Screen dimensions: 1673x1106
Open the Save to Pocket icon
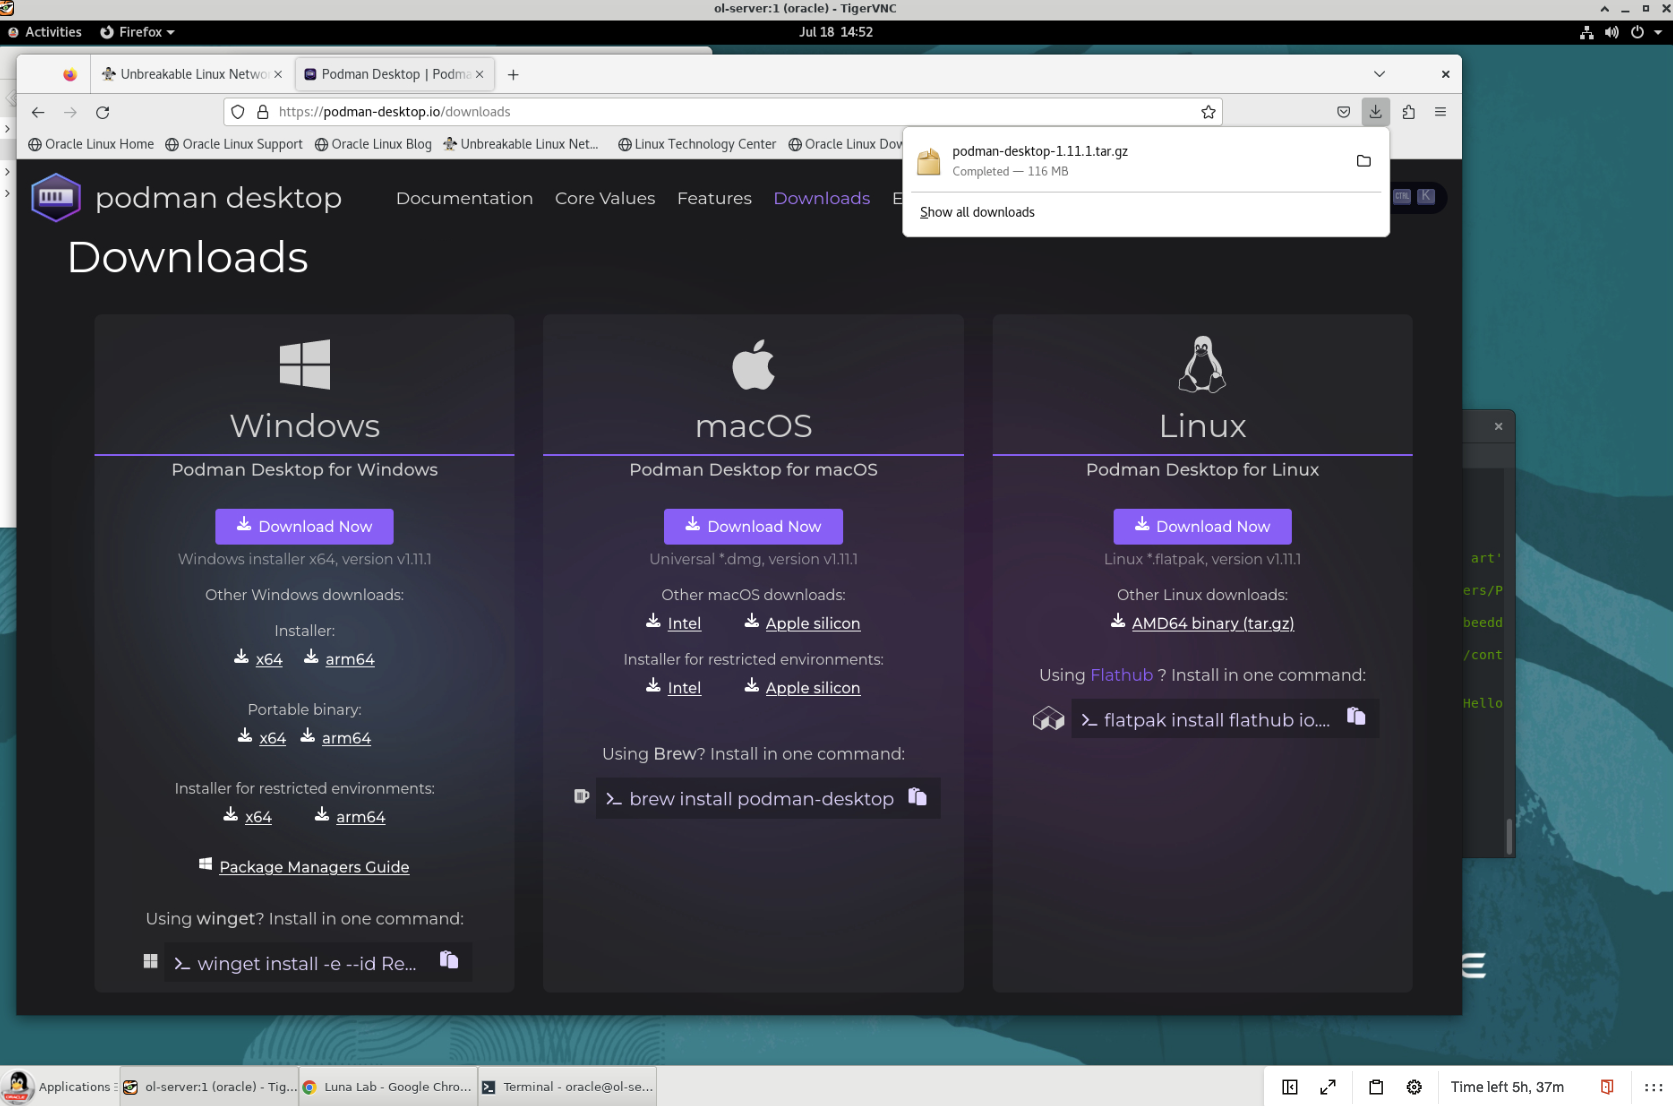click(x=1344, y=112)
